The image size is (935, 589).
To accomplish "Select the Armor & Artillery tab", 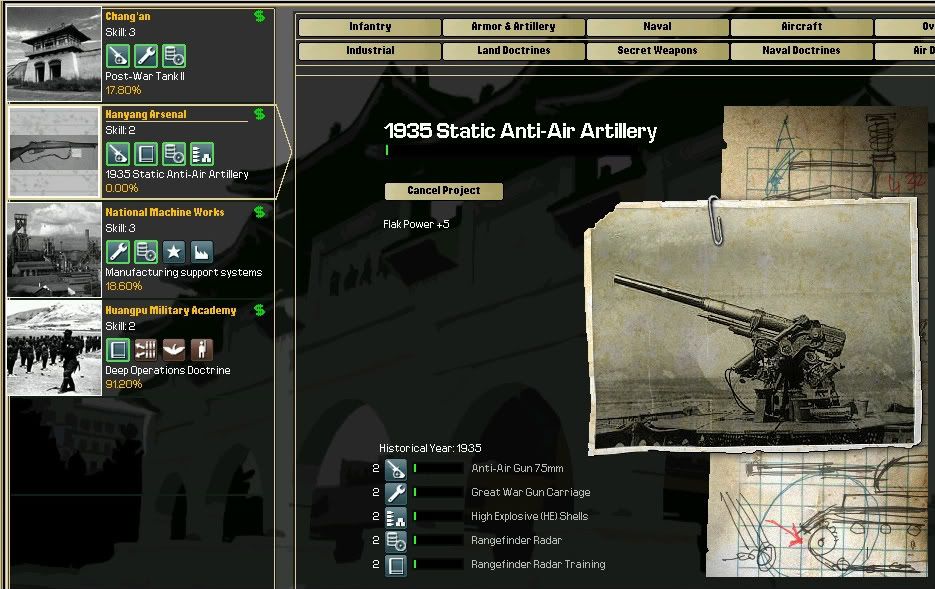I will [x=514, y=27].
